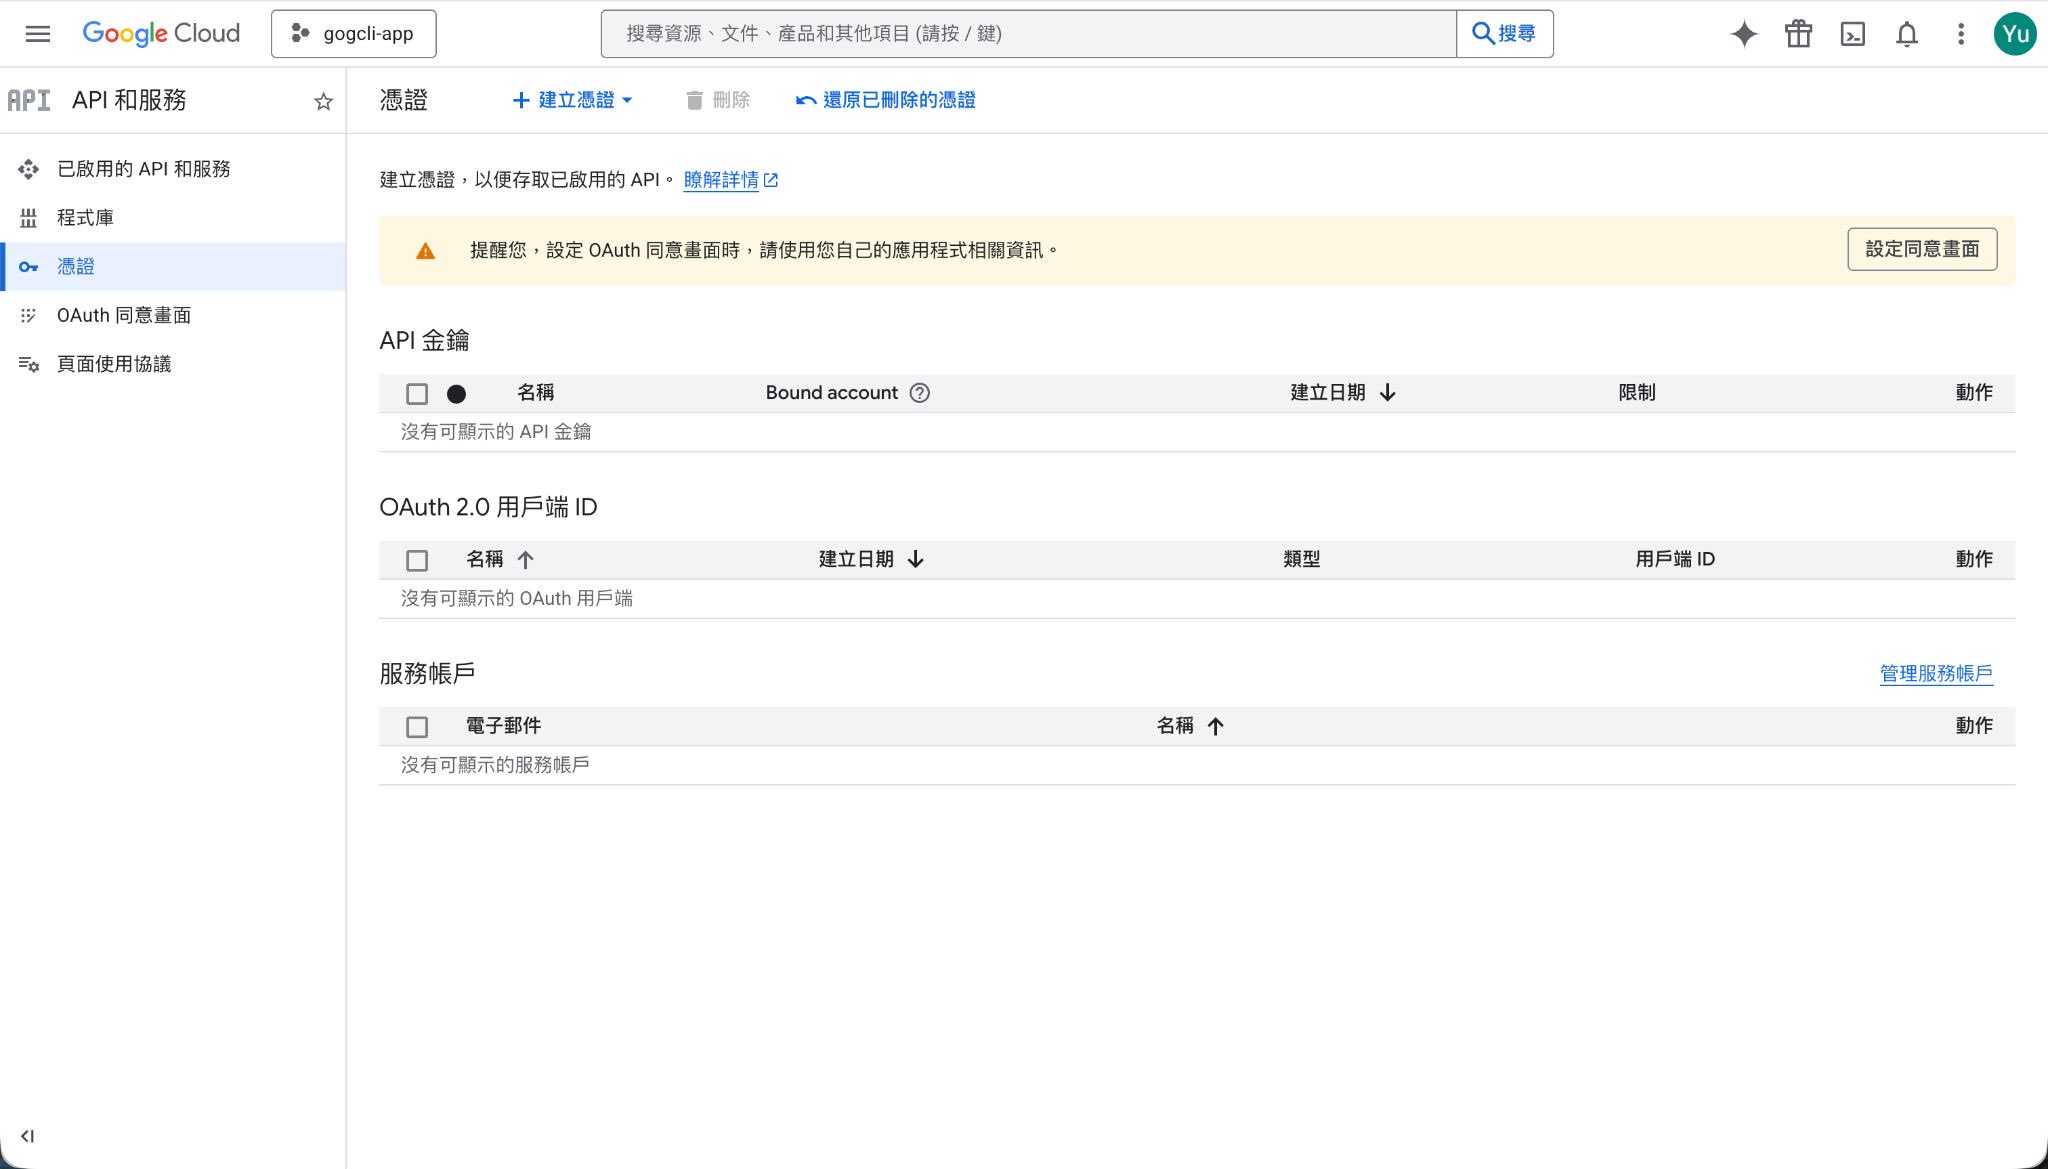Click the 設定同意畫面 button
The width and height of the screenshot is (2048, 1169).
pyautogui.click(x=1921, y=249)
